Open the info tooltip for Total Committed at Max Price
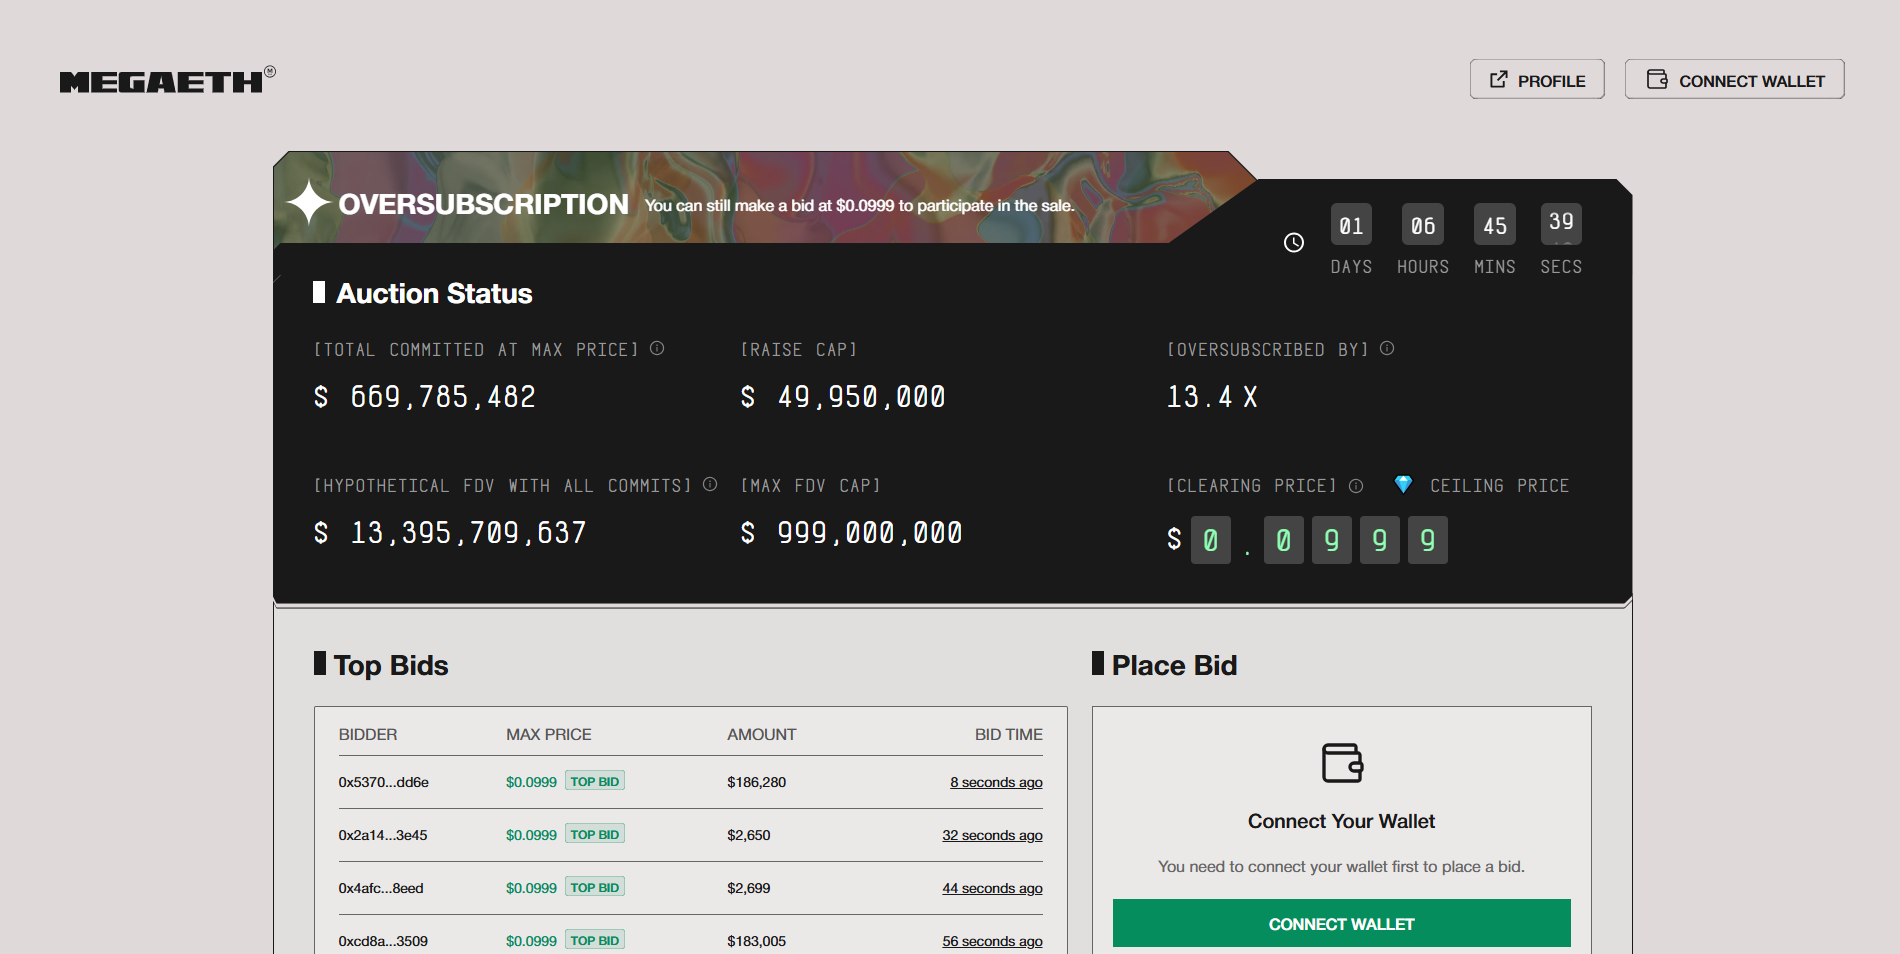Viewport: 1900px width, 954px height. point(657,349)
